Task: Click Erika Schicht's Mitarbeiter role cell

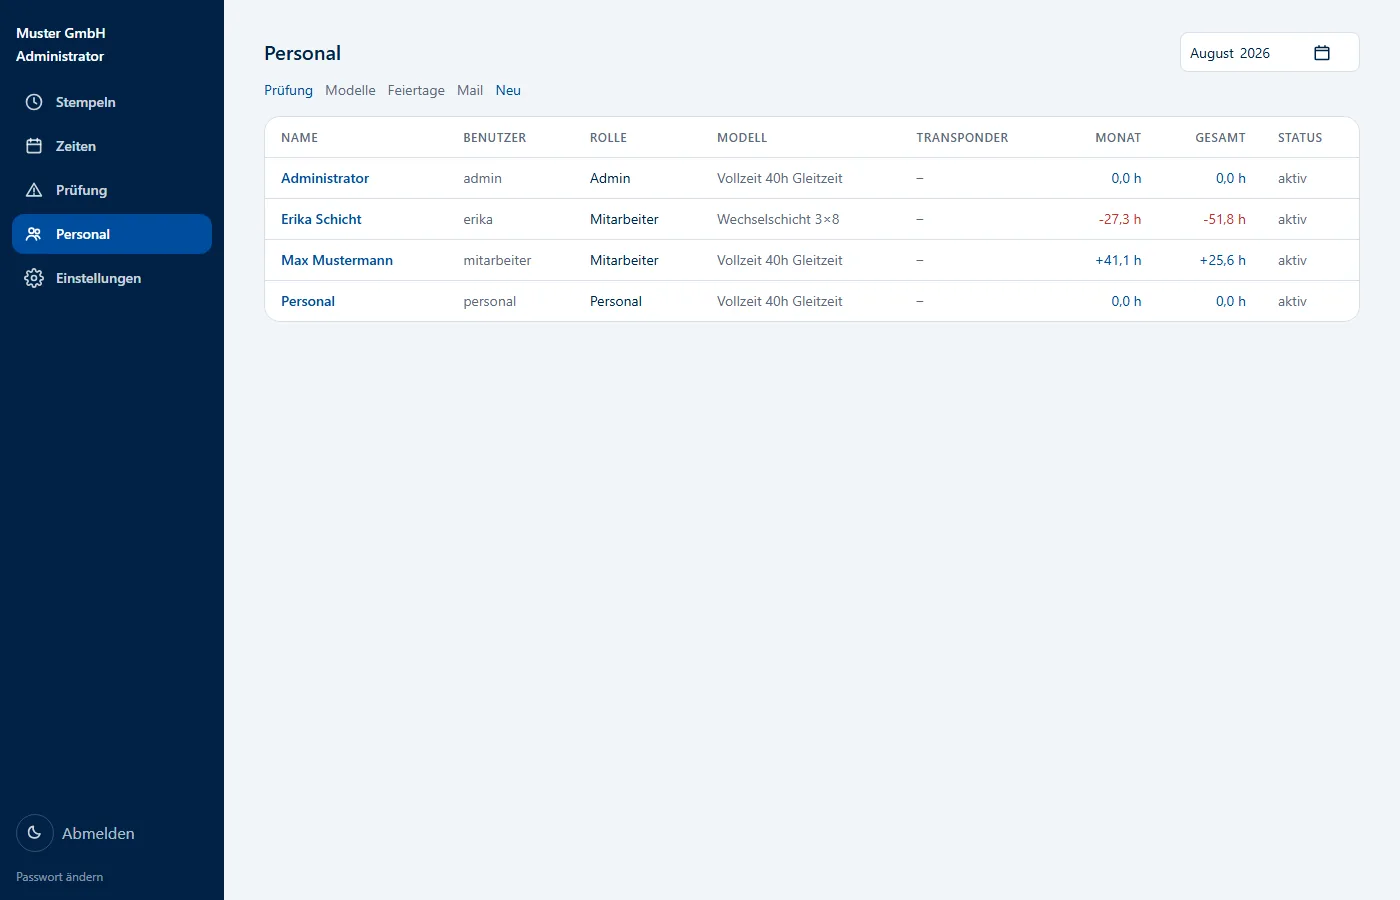Action: [624, 219]
